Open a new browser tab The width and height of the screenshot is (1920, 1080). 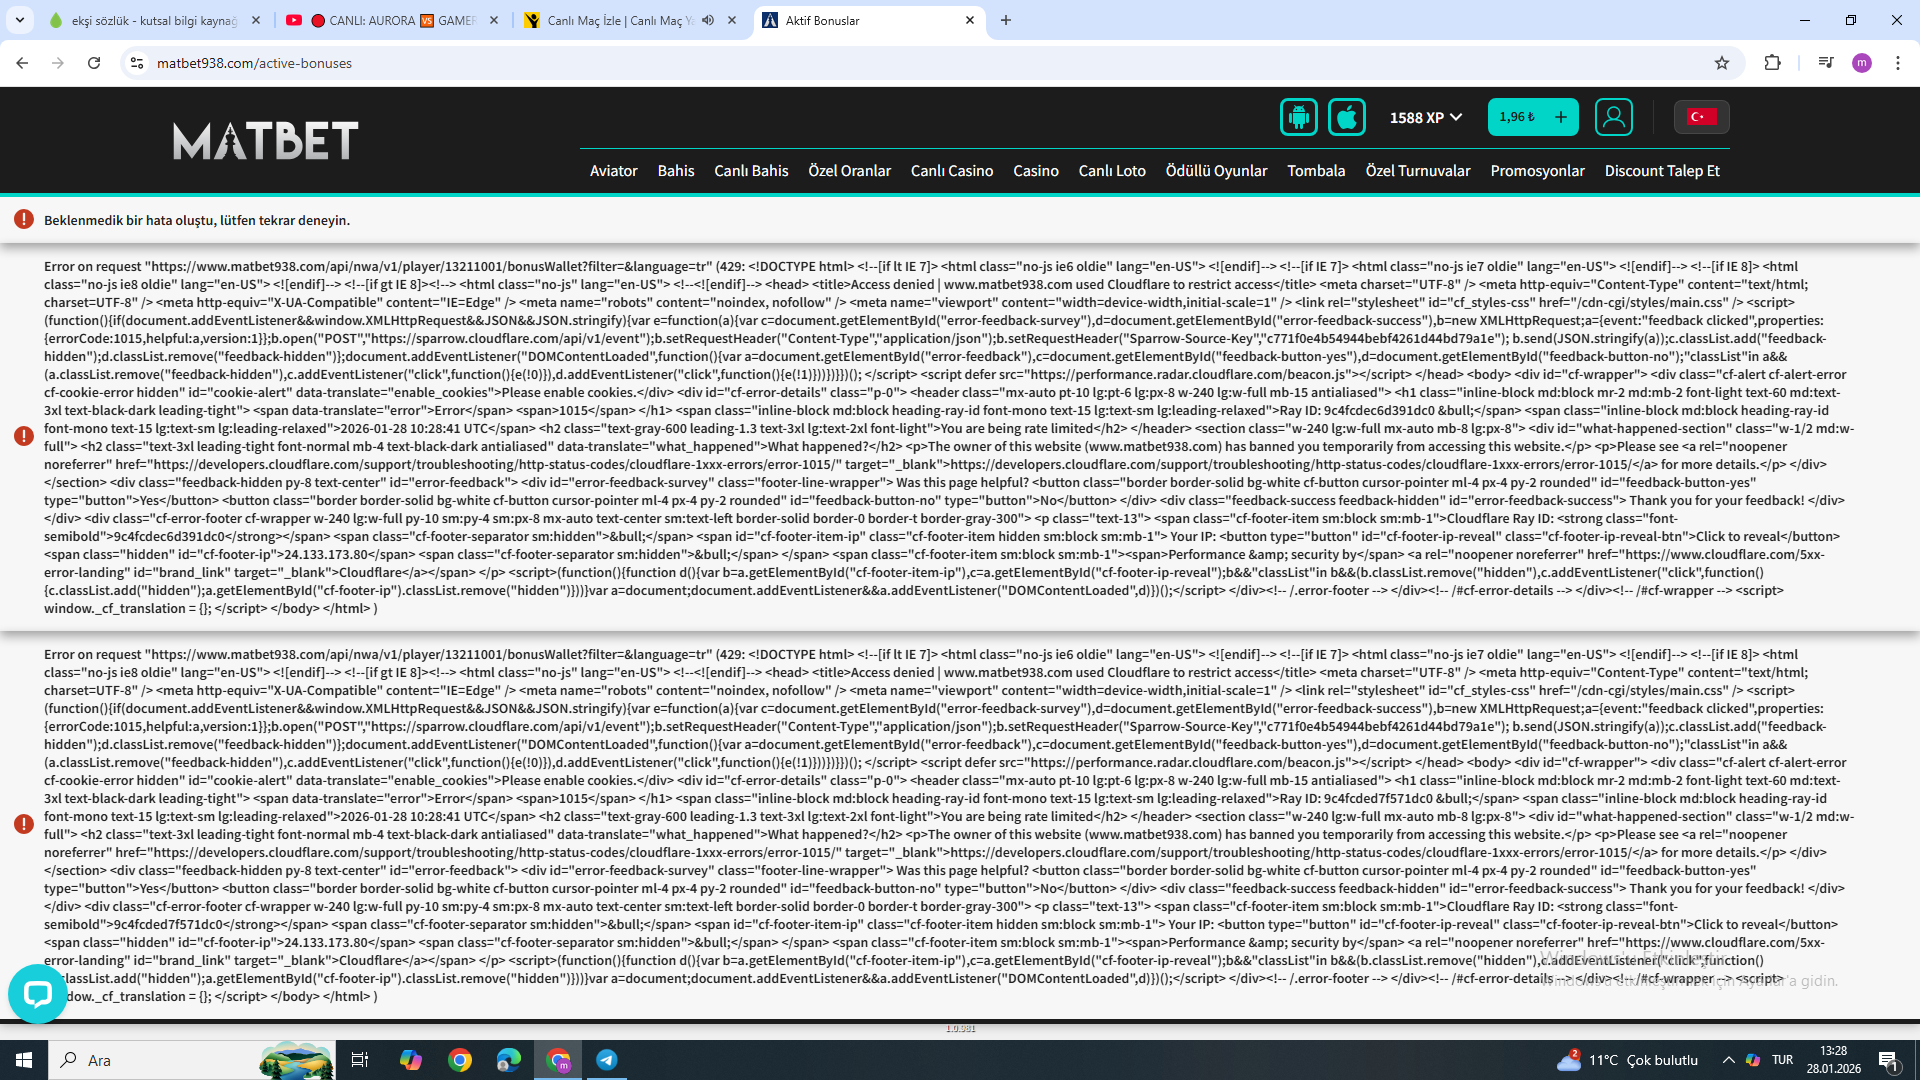pos(1006,20)
